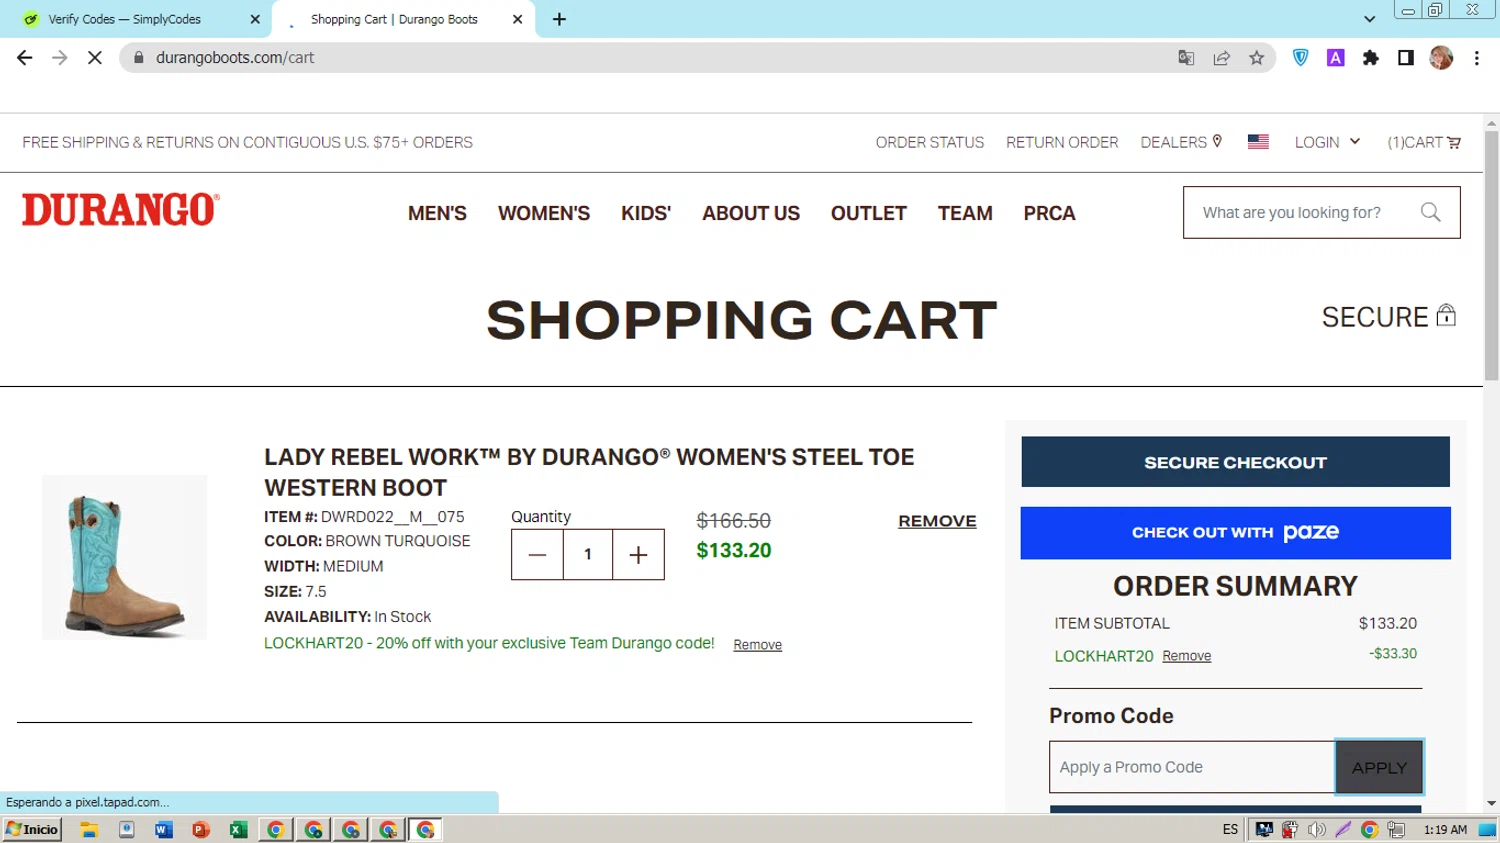
Task: Decrease quantity with the minus button
Action: [x=537, y=555]
